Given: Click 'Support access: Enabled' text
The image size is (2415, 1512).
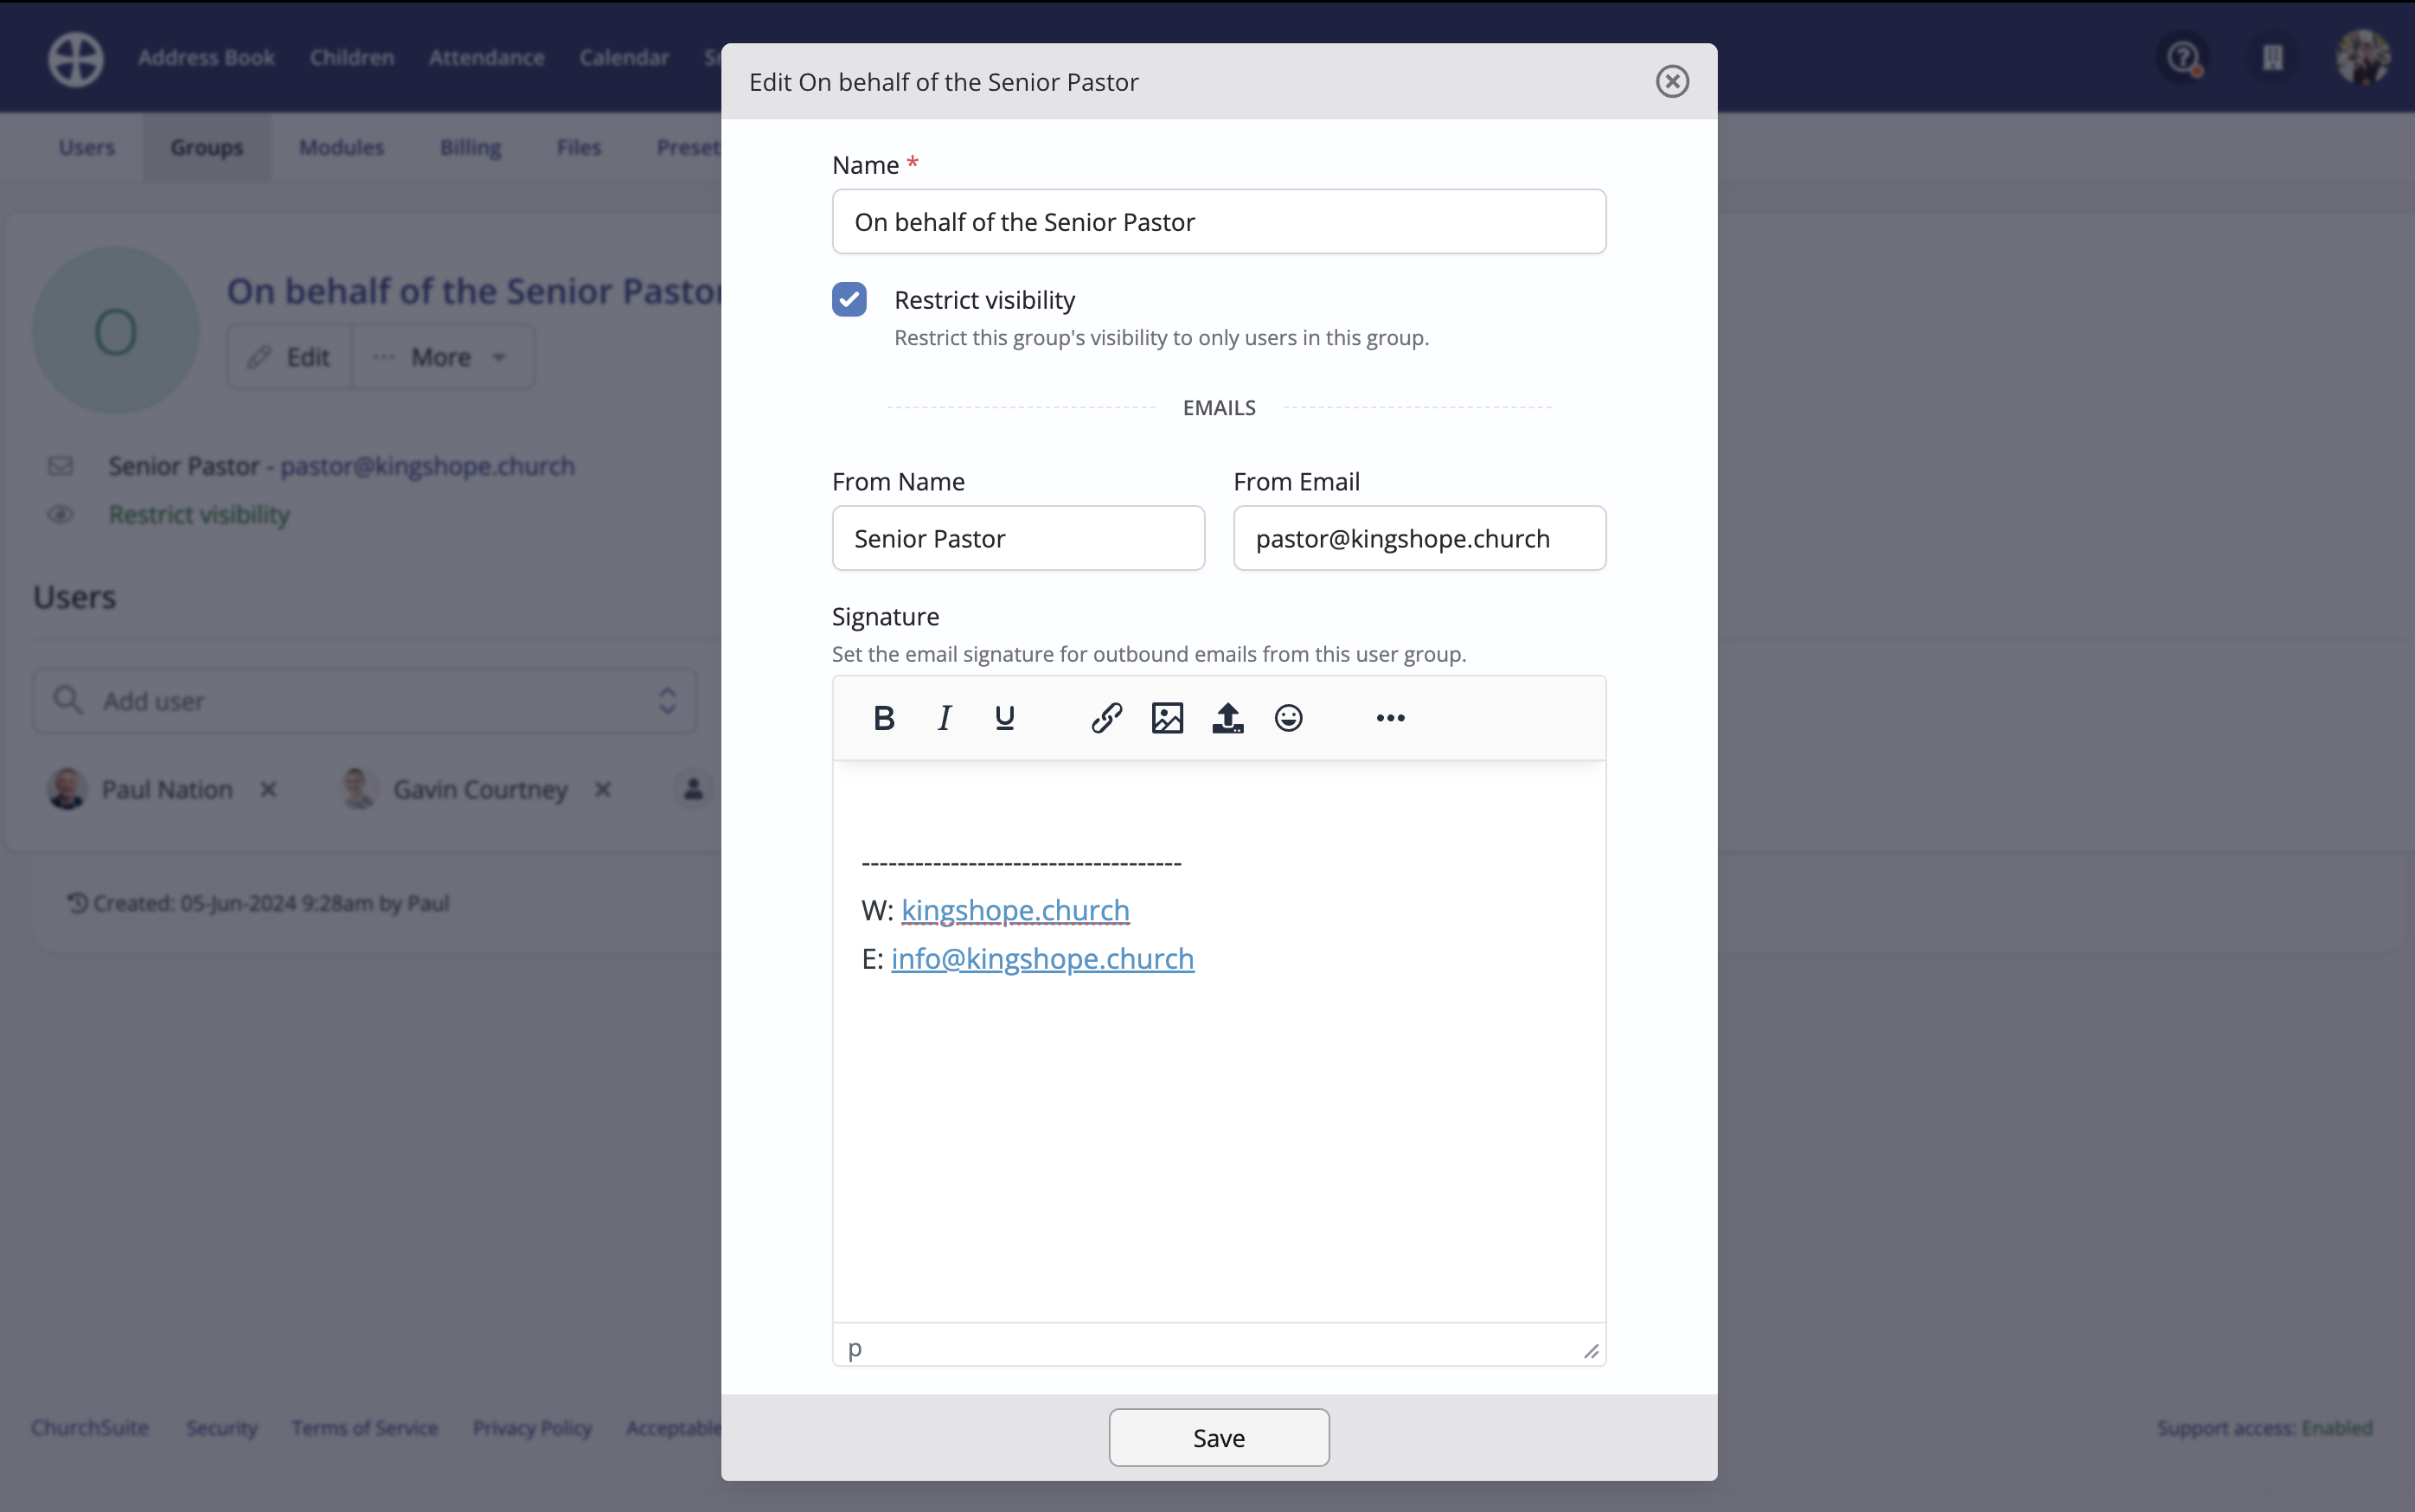Looking at the screenshot, I should (2265, 1427).
